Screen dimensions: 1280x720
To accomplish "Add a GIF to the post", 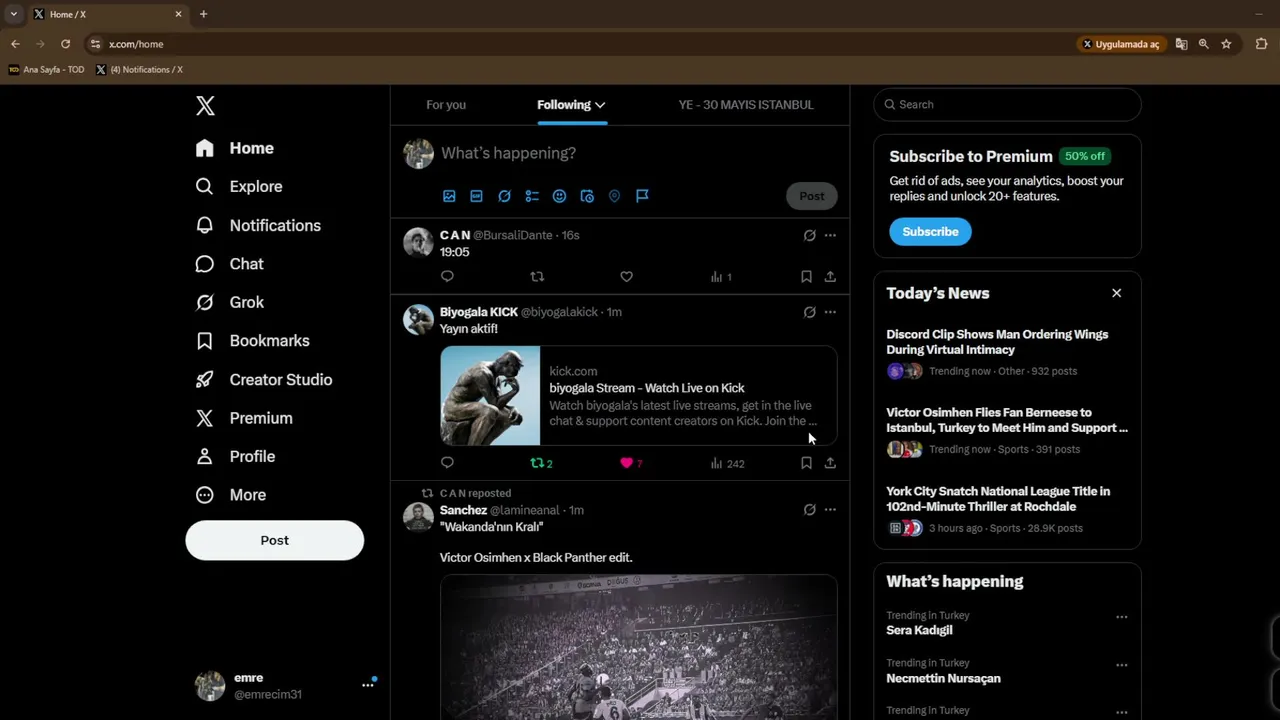I will (477, 196).
